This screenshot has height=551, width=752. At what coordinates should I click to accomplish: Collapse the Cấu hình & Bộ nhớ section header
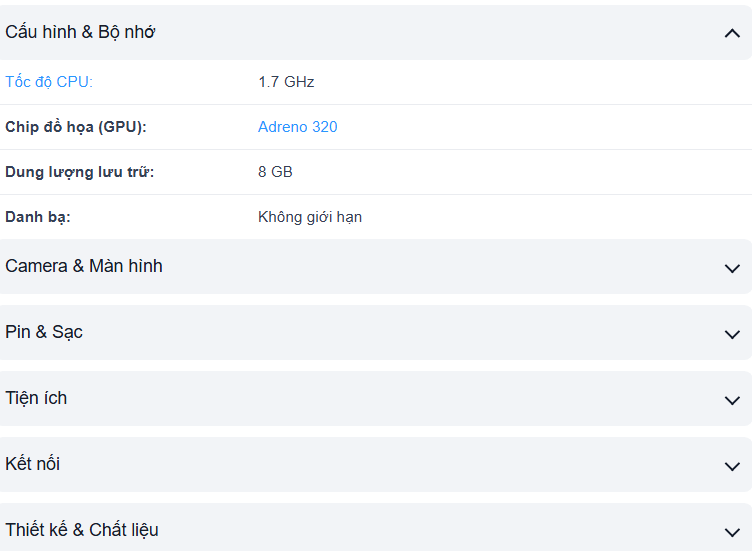(x=80, y=32)
